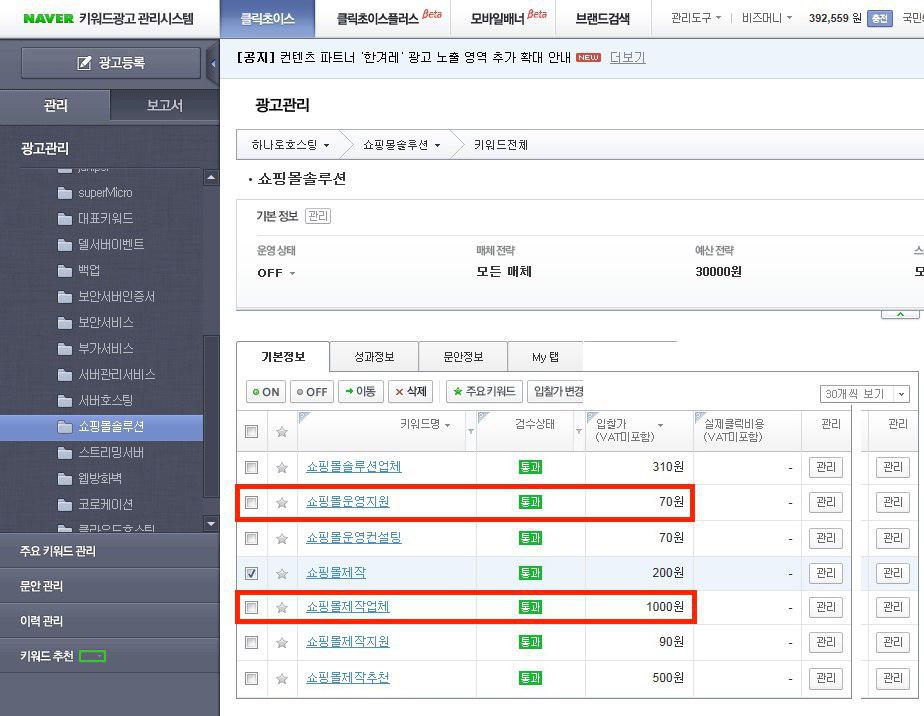Open the My 탭 tab

point(545,357)
